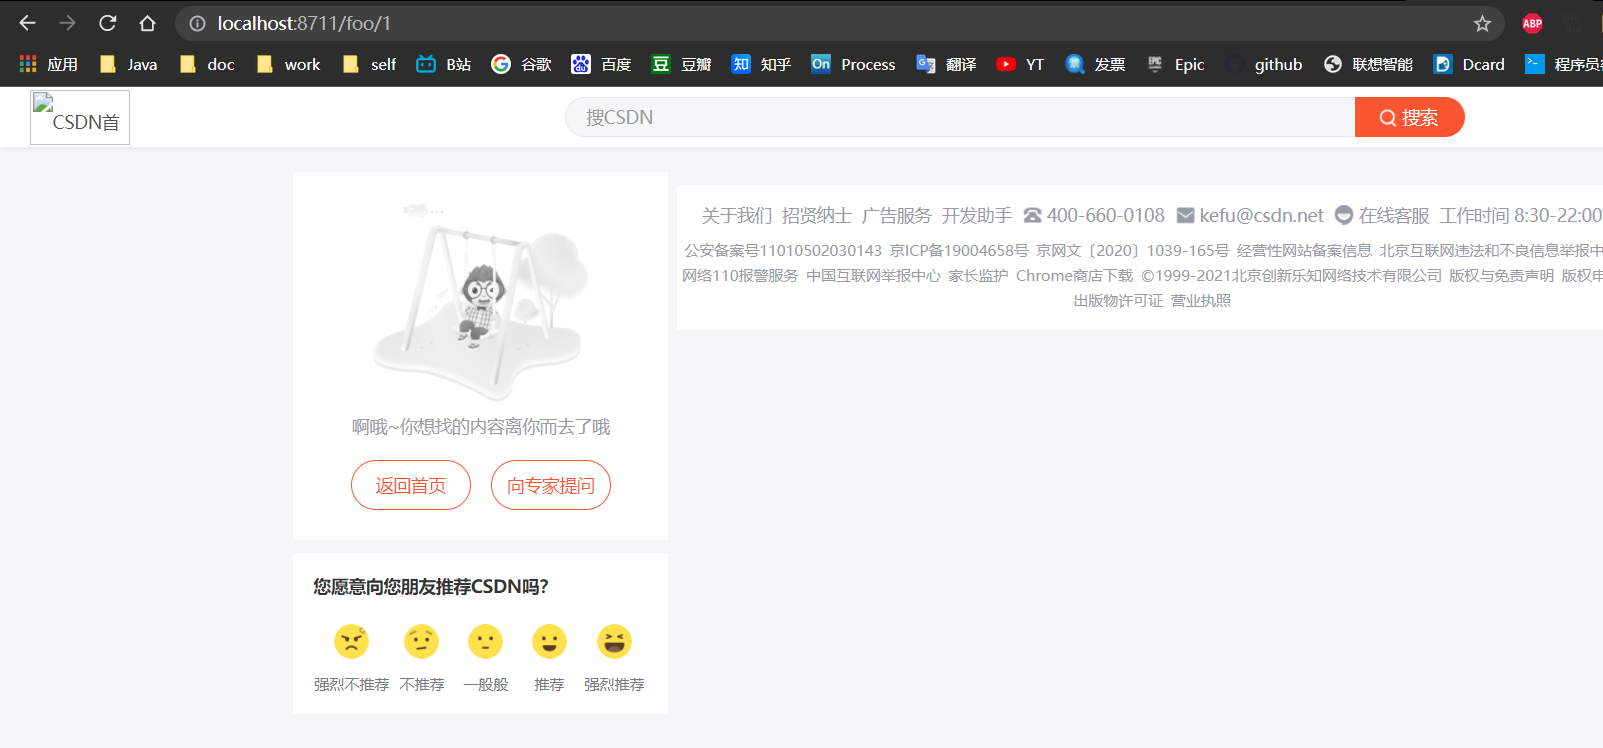The height and width of the screenshot is (748, 1603).
Task: Rate 强烈推荐 with the laughing emoji
Action: (x=614, y=641)
